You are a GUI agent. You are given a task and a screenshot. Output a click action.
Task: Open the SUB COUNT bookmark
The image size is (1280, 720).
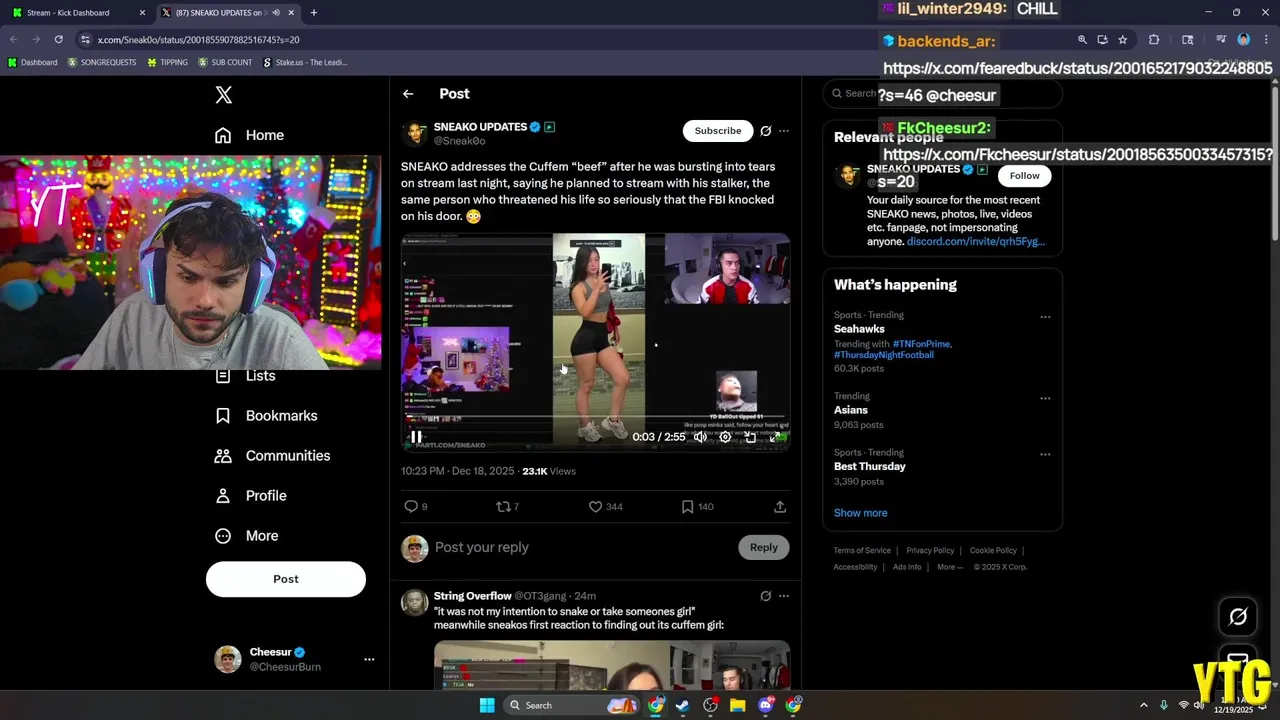(225, 62)
